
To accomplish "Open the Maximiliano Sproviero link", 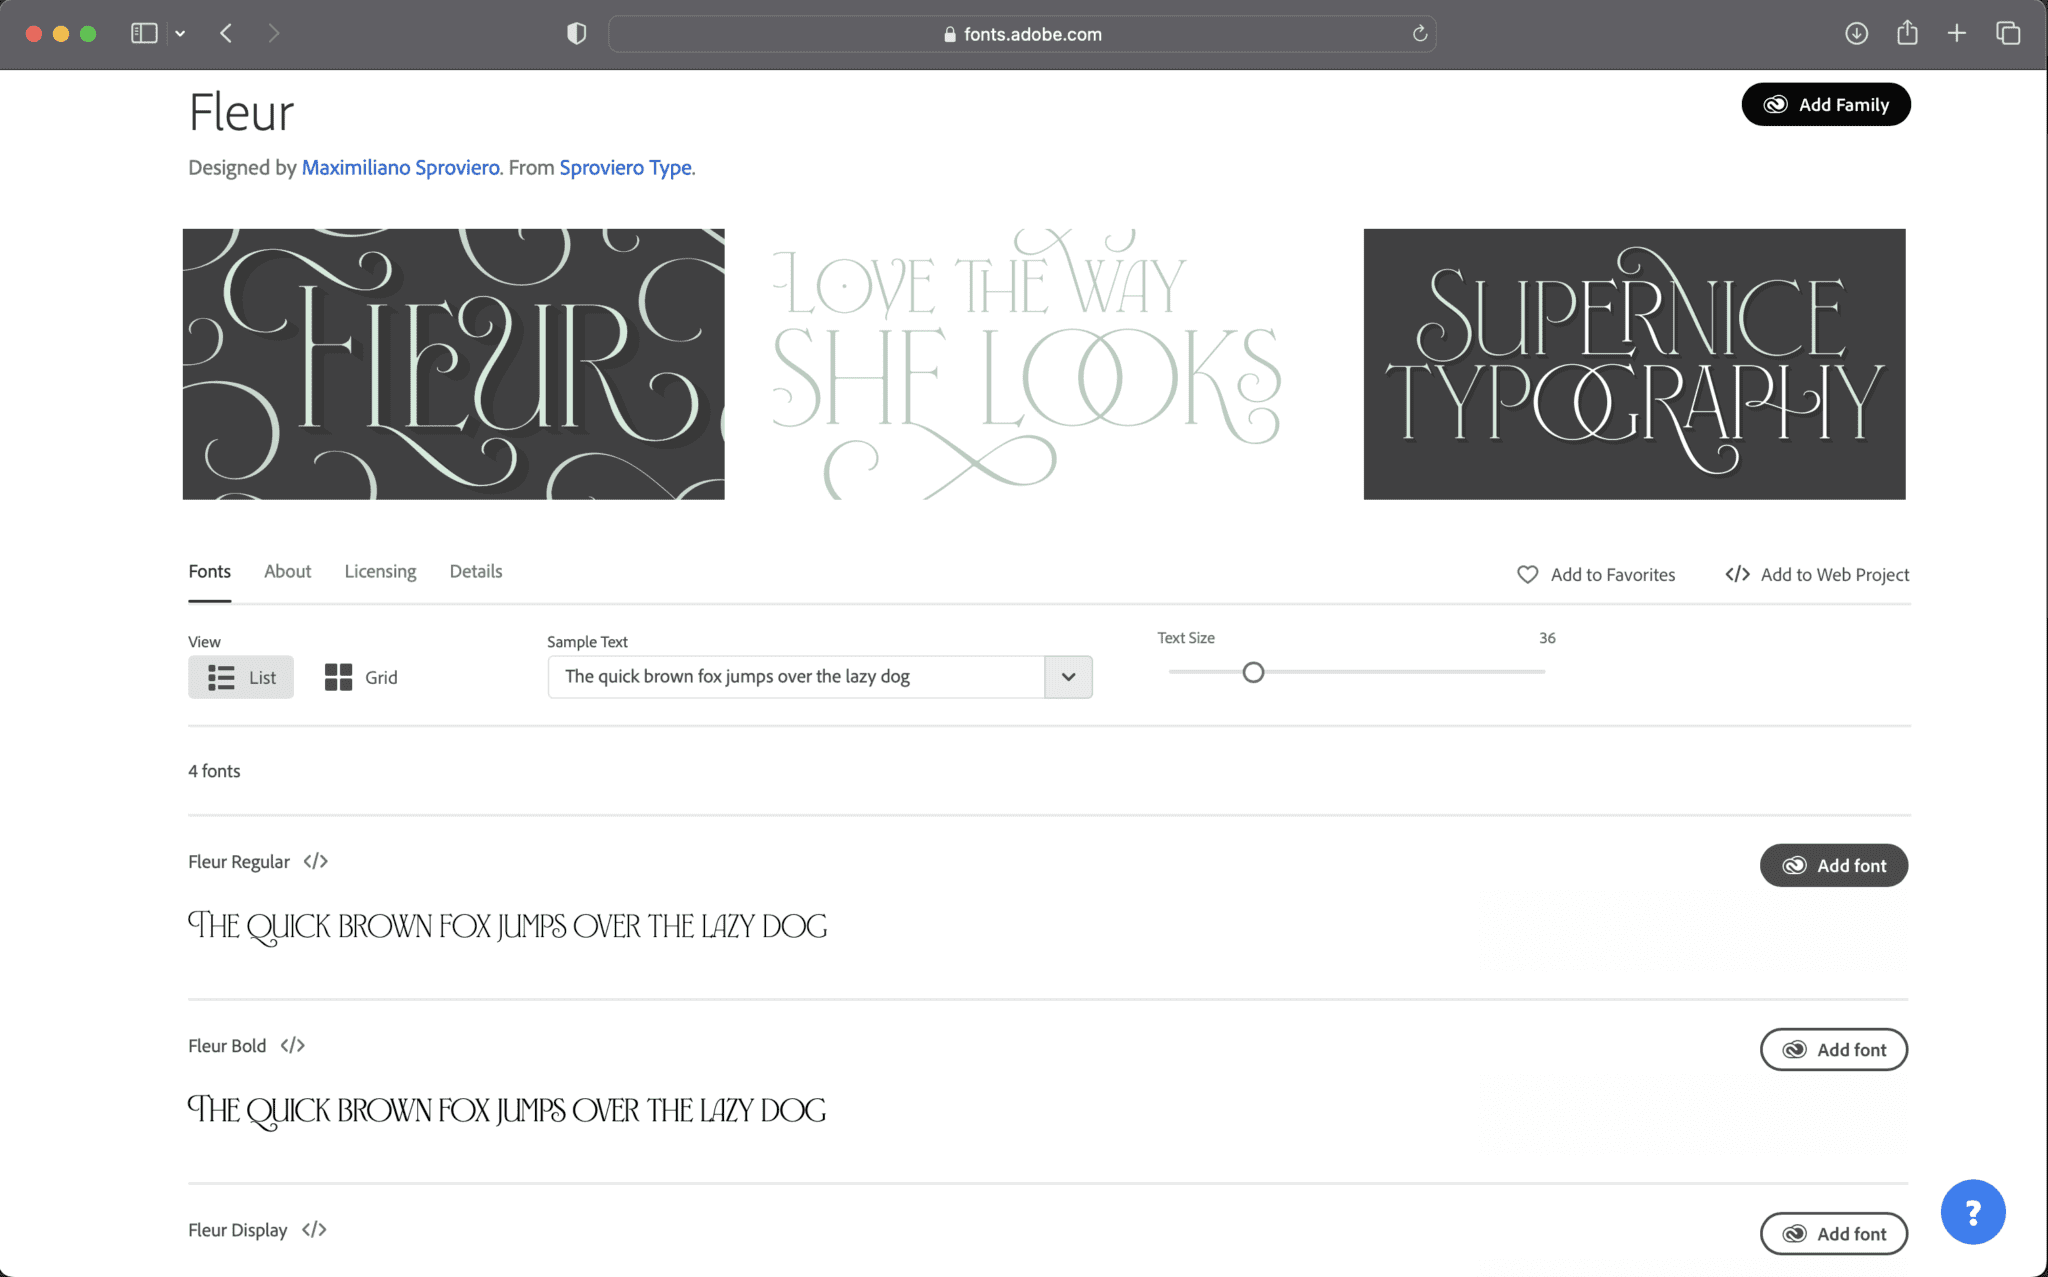I will coord(401,167).
